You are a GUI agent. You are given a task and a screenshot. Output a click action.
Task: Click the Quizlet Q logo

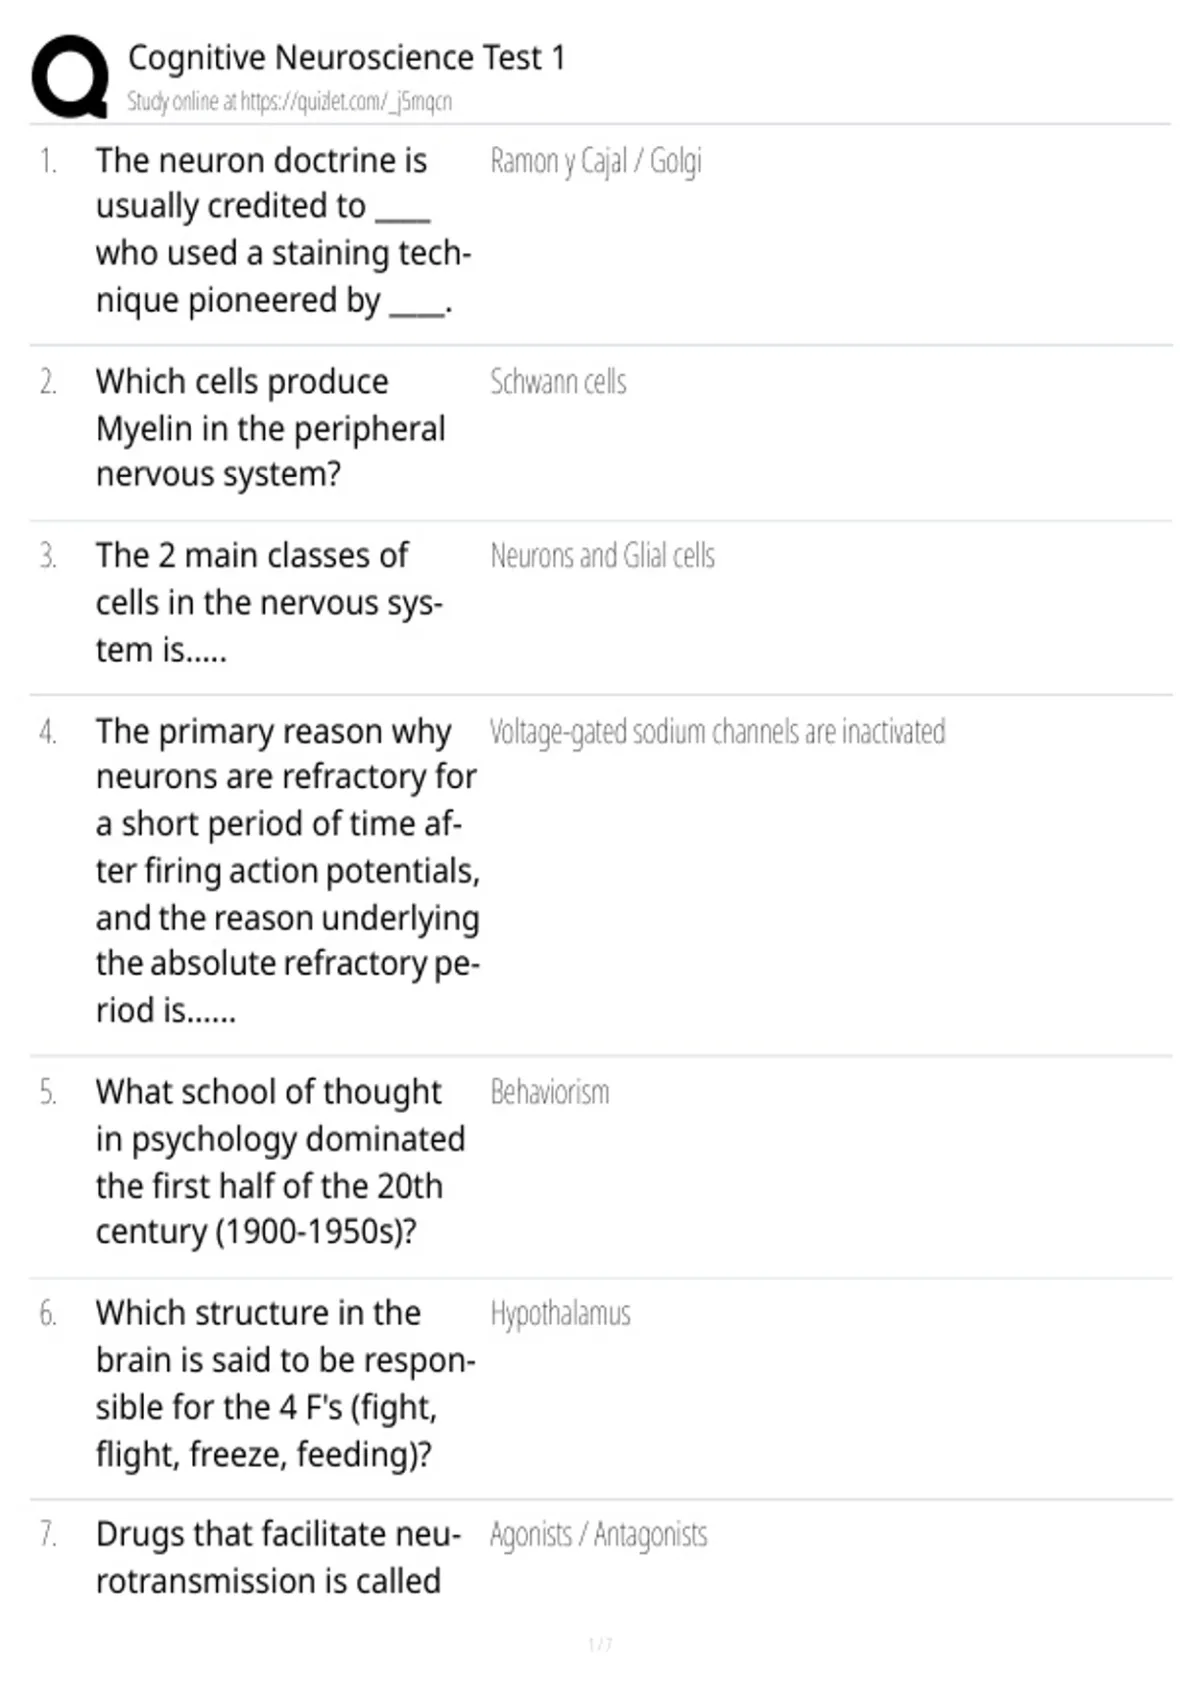point(70,76)
